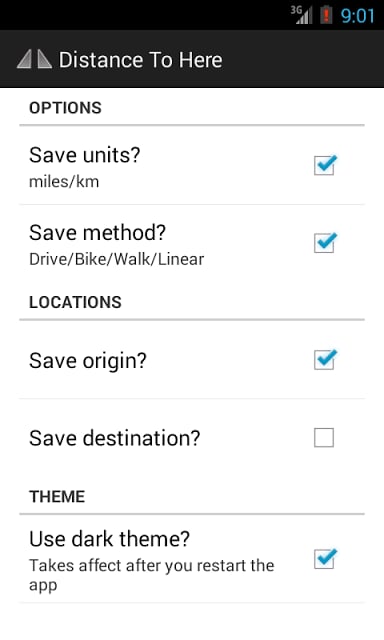Image resolution: width=384 pixels, height=640 pixels.
Task: Tap the 3G signal strength icon
Action: 301,15
